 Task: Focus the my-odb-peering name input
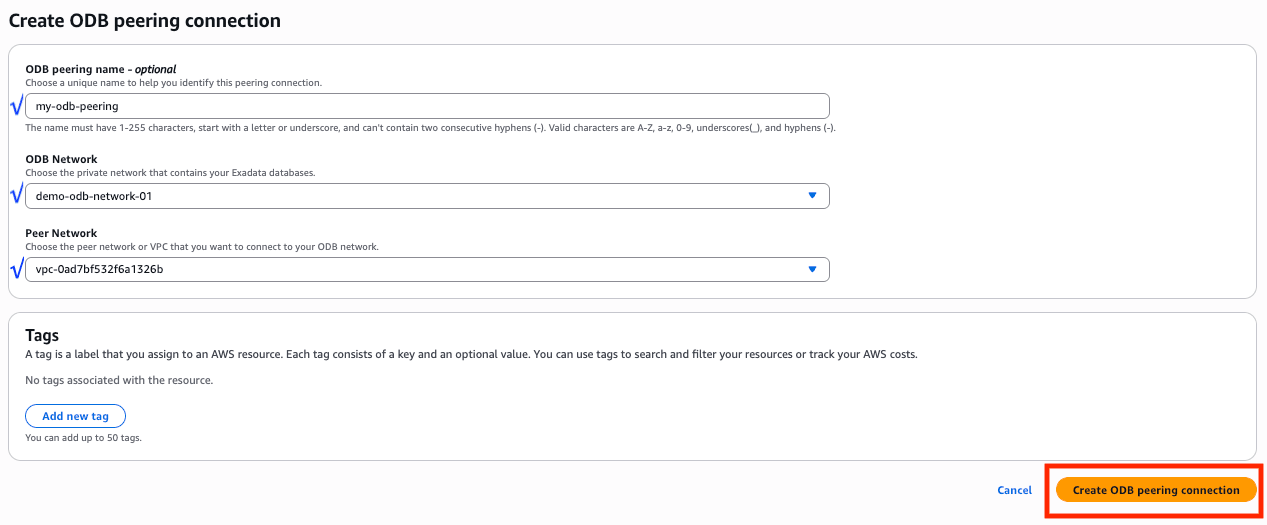(427, 106)
